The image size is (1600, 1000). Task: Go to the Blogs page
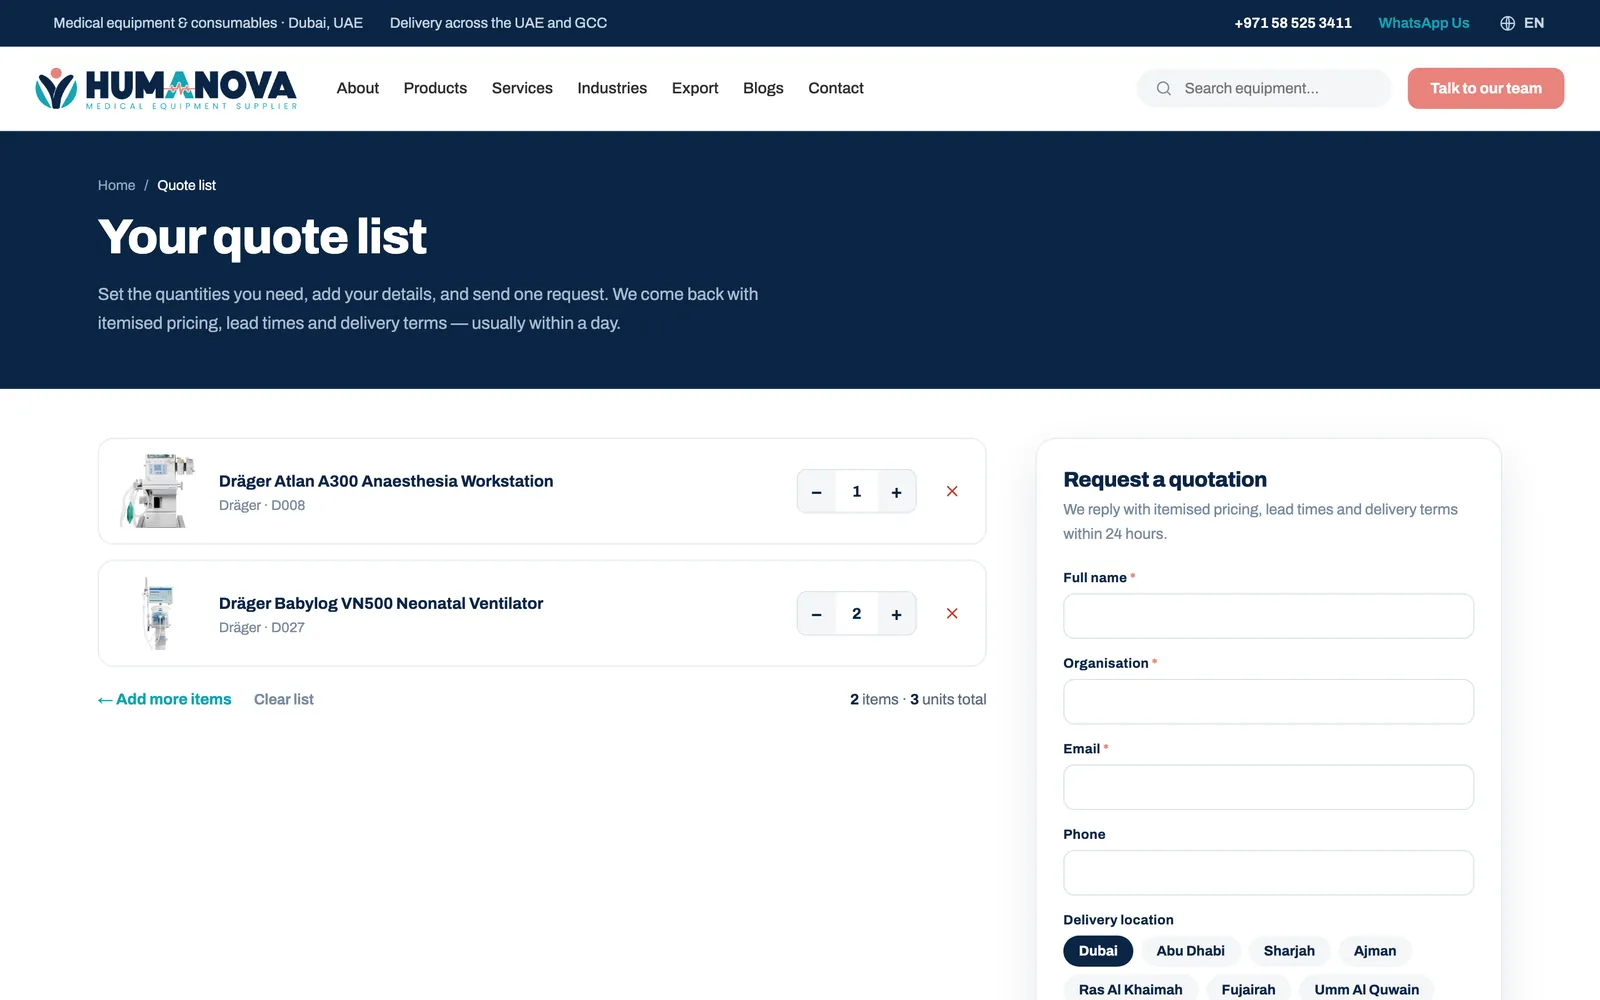tap(763, 88)
